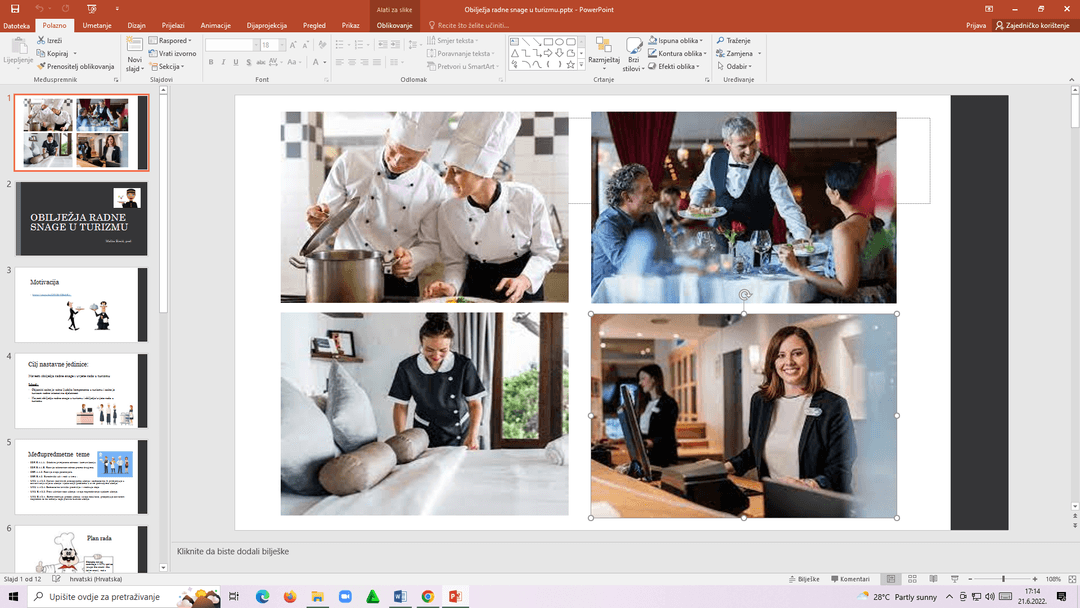The height and width of the screenshot is (608, 1080).
Task: Select slide 3 Motivacija thumbnail
Action: coord(82,304)
